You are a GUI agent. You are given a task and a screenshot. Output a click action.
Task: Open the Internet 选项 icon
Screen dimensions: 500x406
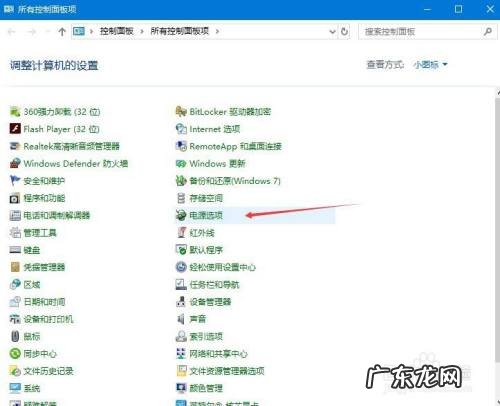181,129
